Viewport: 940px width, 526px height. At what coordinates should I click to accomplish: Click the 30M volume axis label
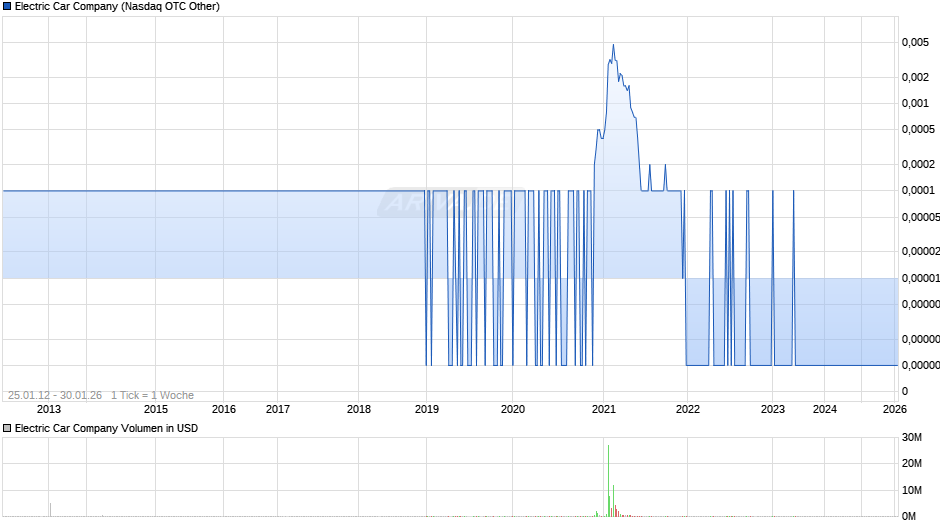coord(912,438)
